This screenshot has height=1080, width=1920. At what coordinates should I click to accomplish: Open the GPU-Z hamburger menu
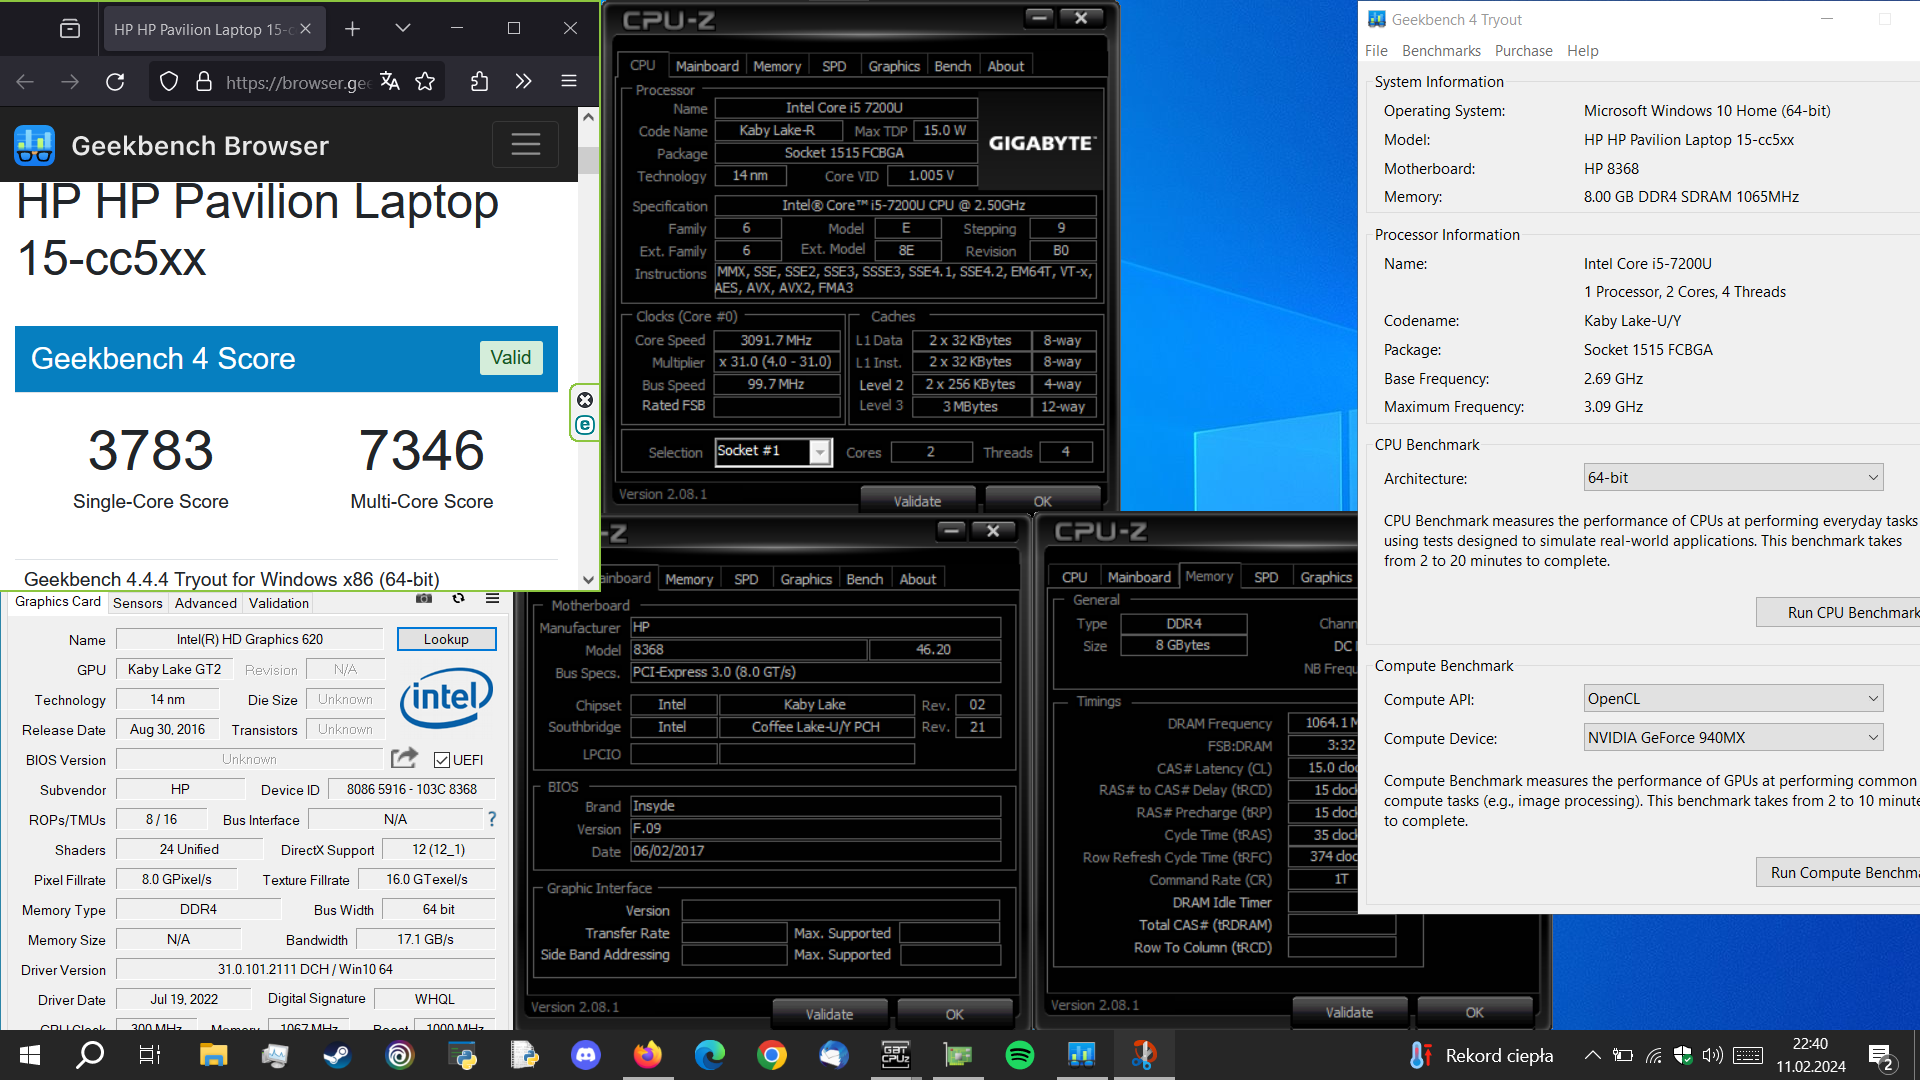(492, 599)
